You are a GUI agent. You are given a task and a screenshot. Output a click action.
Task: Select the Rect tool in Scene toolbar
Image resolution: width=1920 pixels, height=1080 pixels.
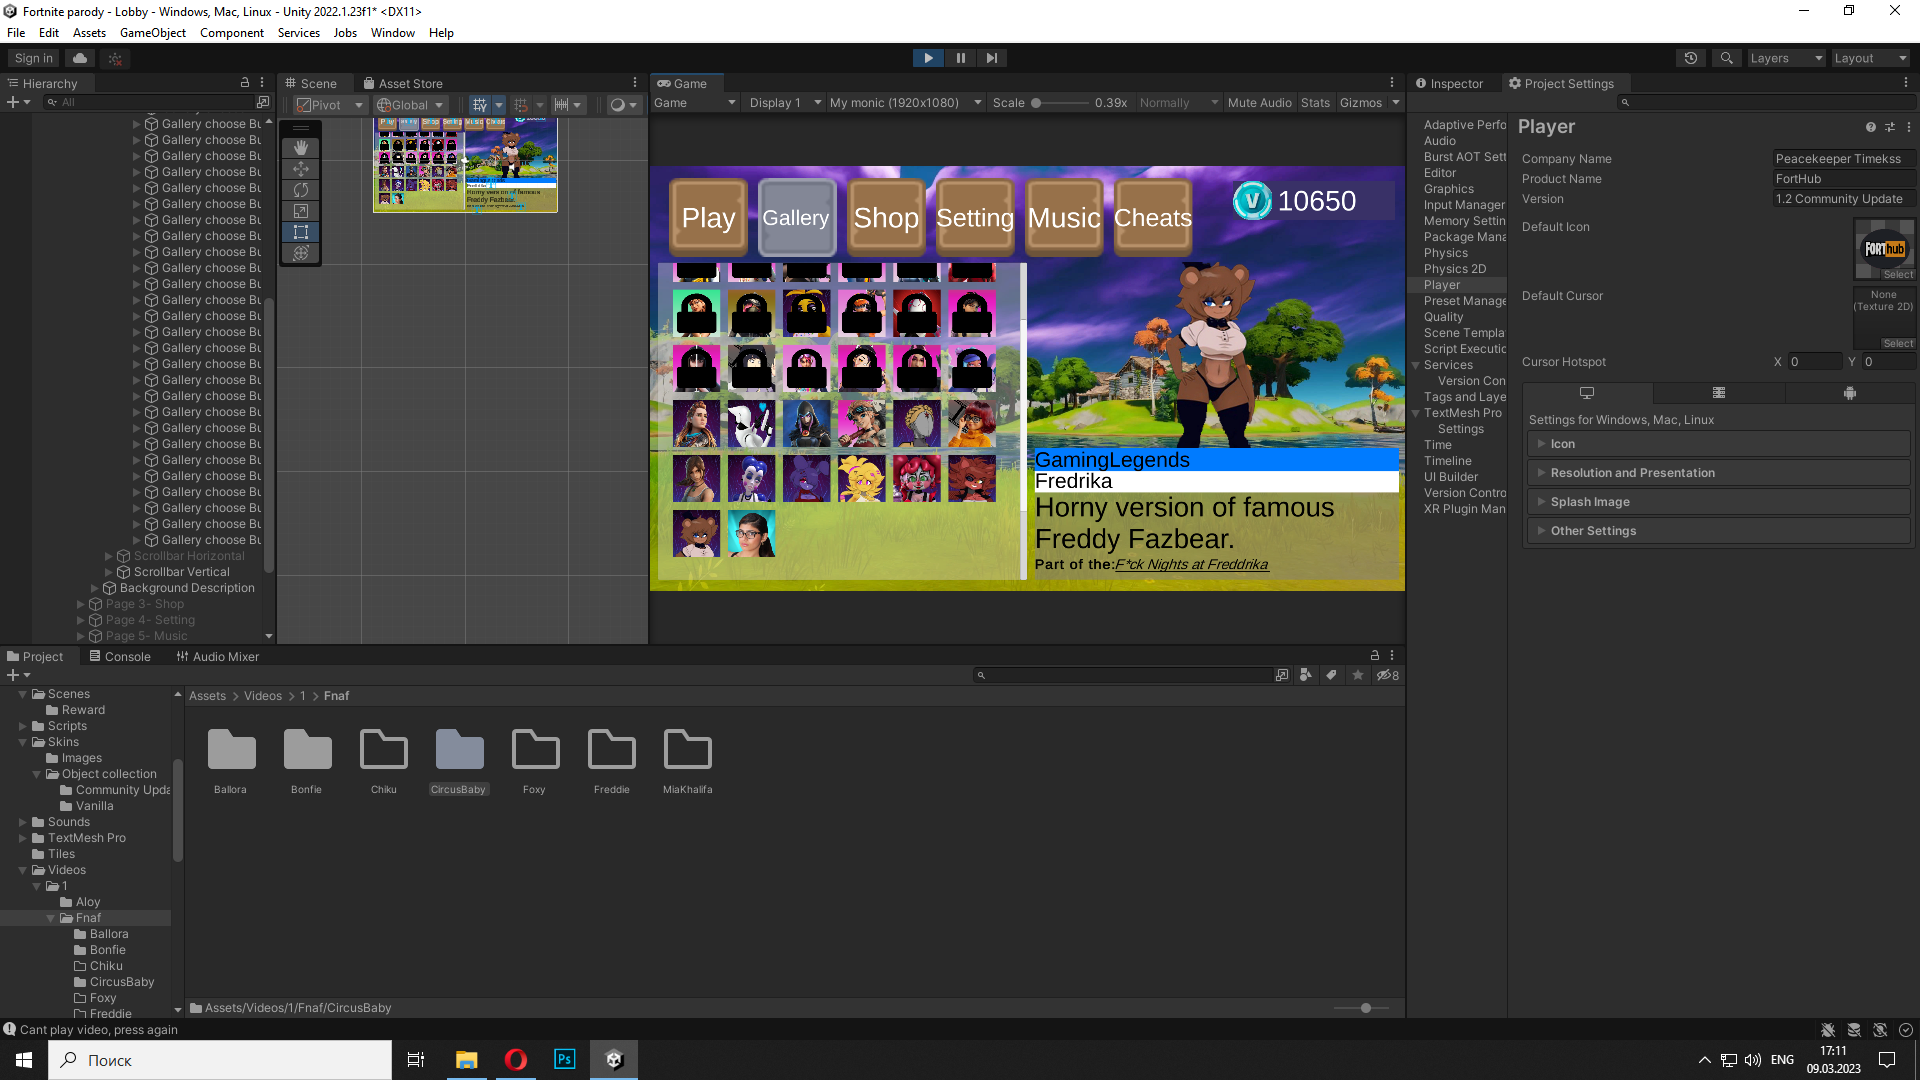tap(301, 232)
